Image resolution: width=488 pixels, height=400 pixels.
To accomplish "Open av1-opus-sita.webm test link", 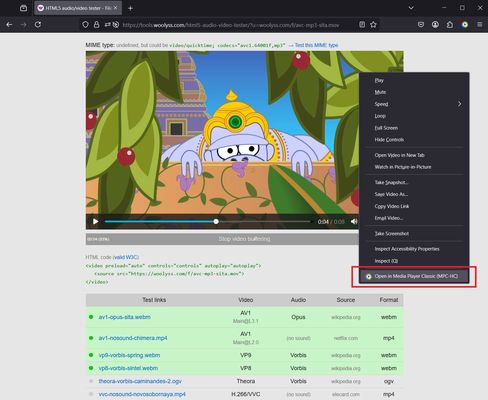I will (124, 317).
